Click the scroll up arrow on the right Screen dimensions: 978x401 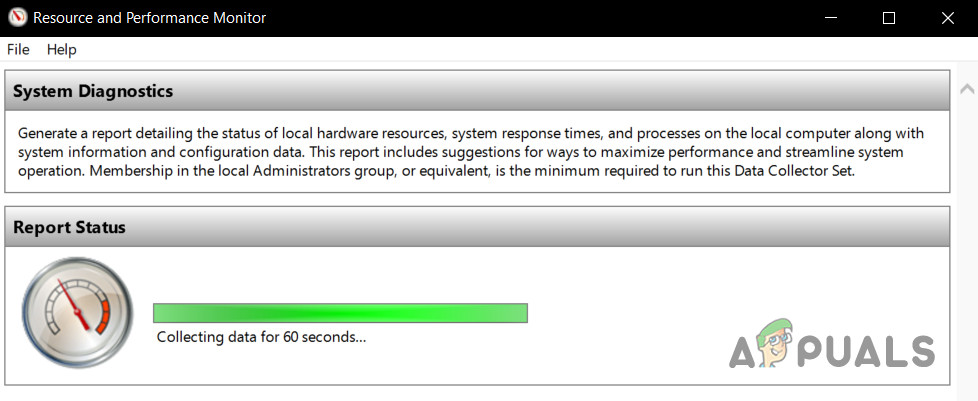pyautogui.click(x=966, y=89)
